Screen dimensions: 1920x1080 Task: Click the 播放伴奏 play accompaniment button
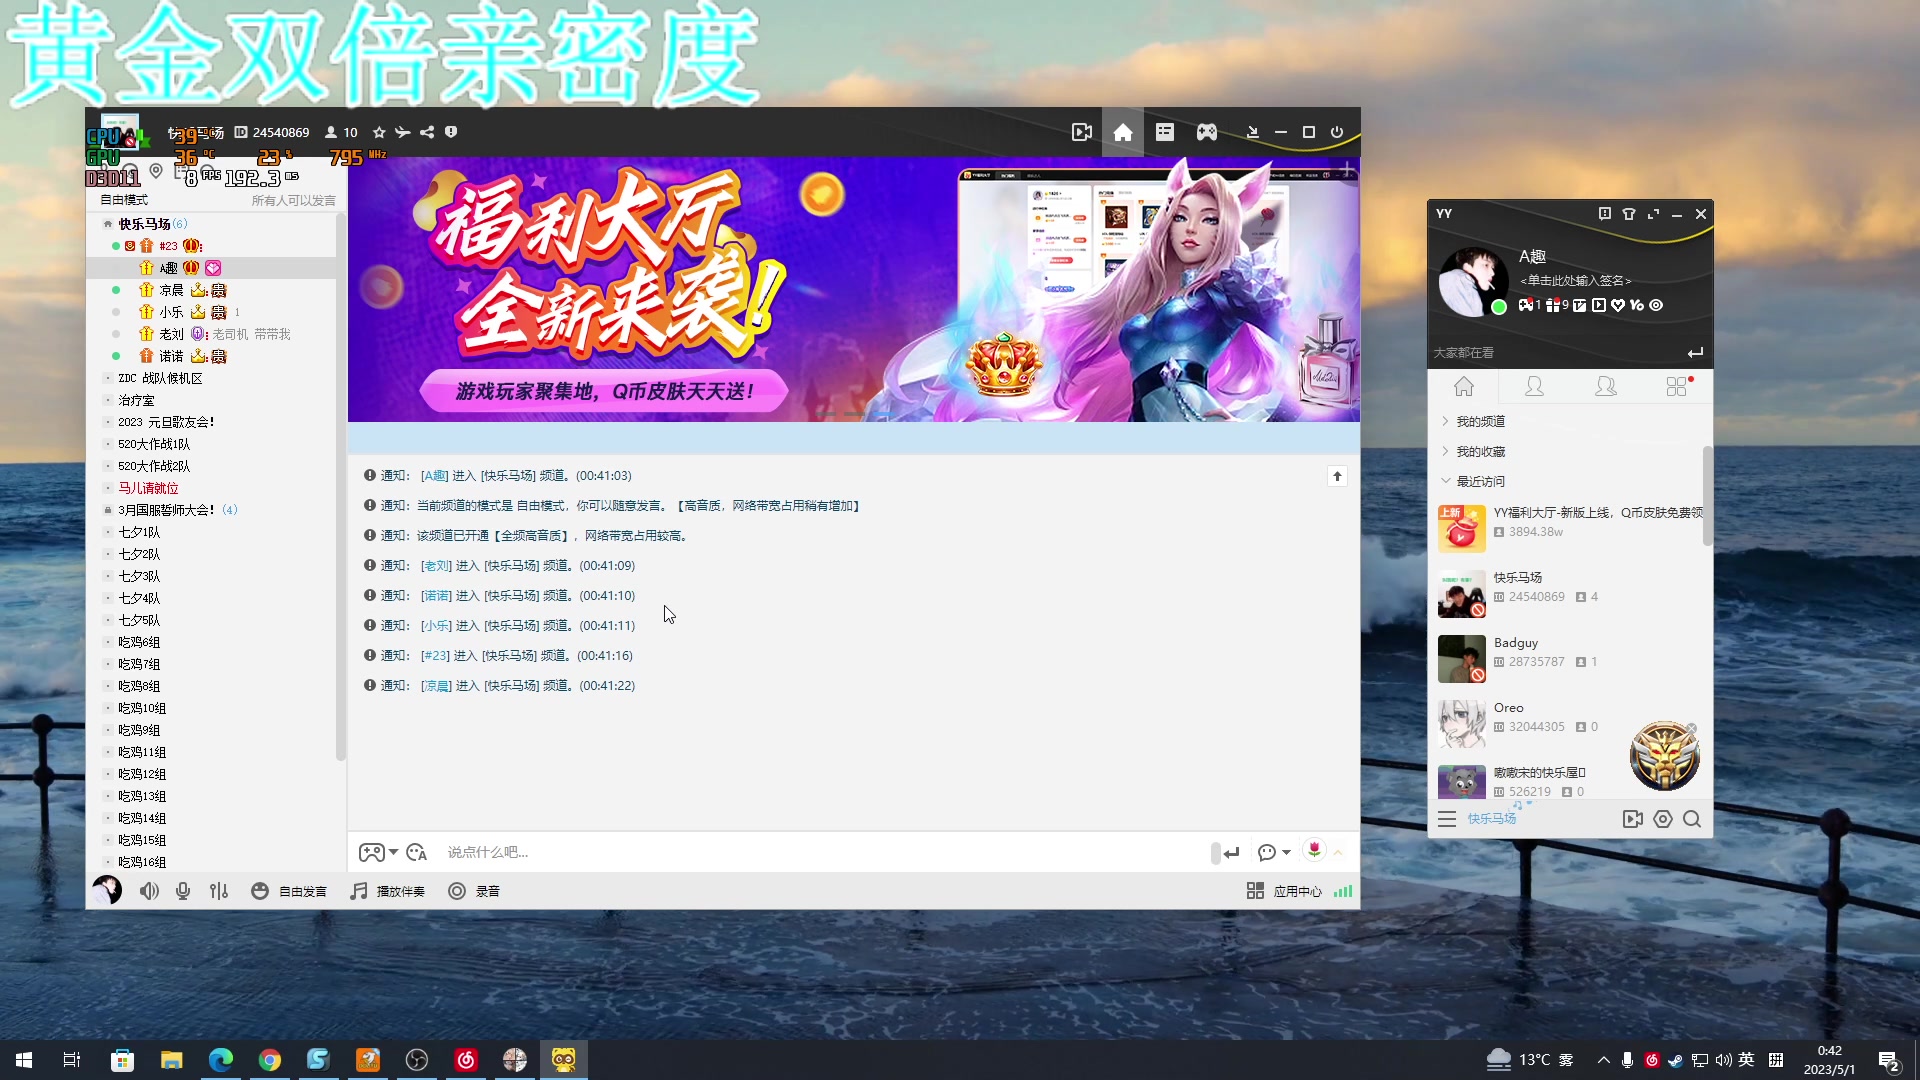coord(387,891)
